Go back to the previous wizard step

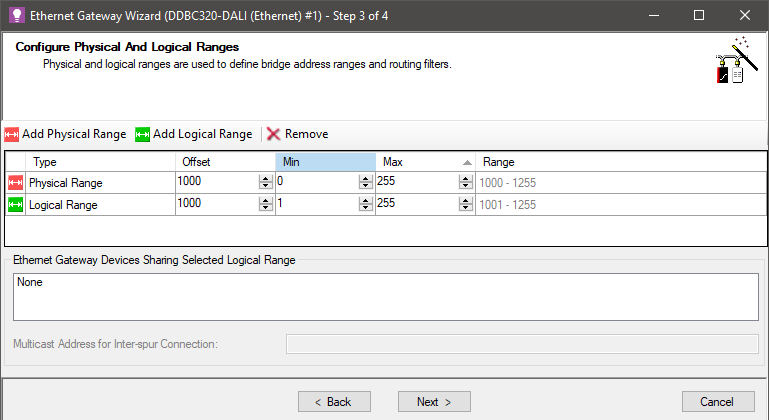334,402
